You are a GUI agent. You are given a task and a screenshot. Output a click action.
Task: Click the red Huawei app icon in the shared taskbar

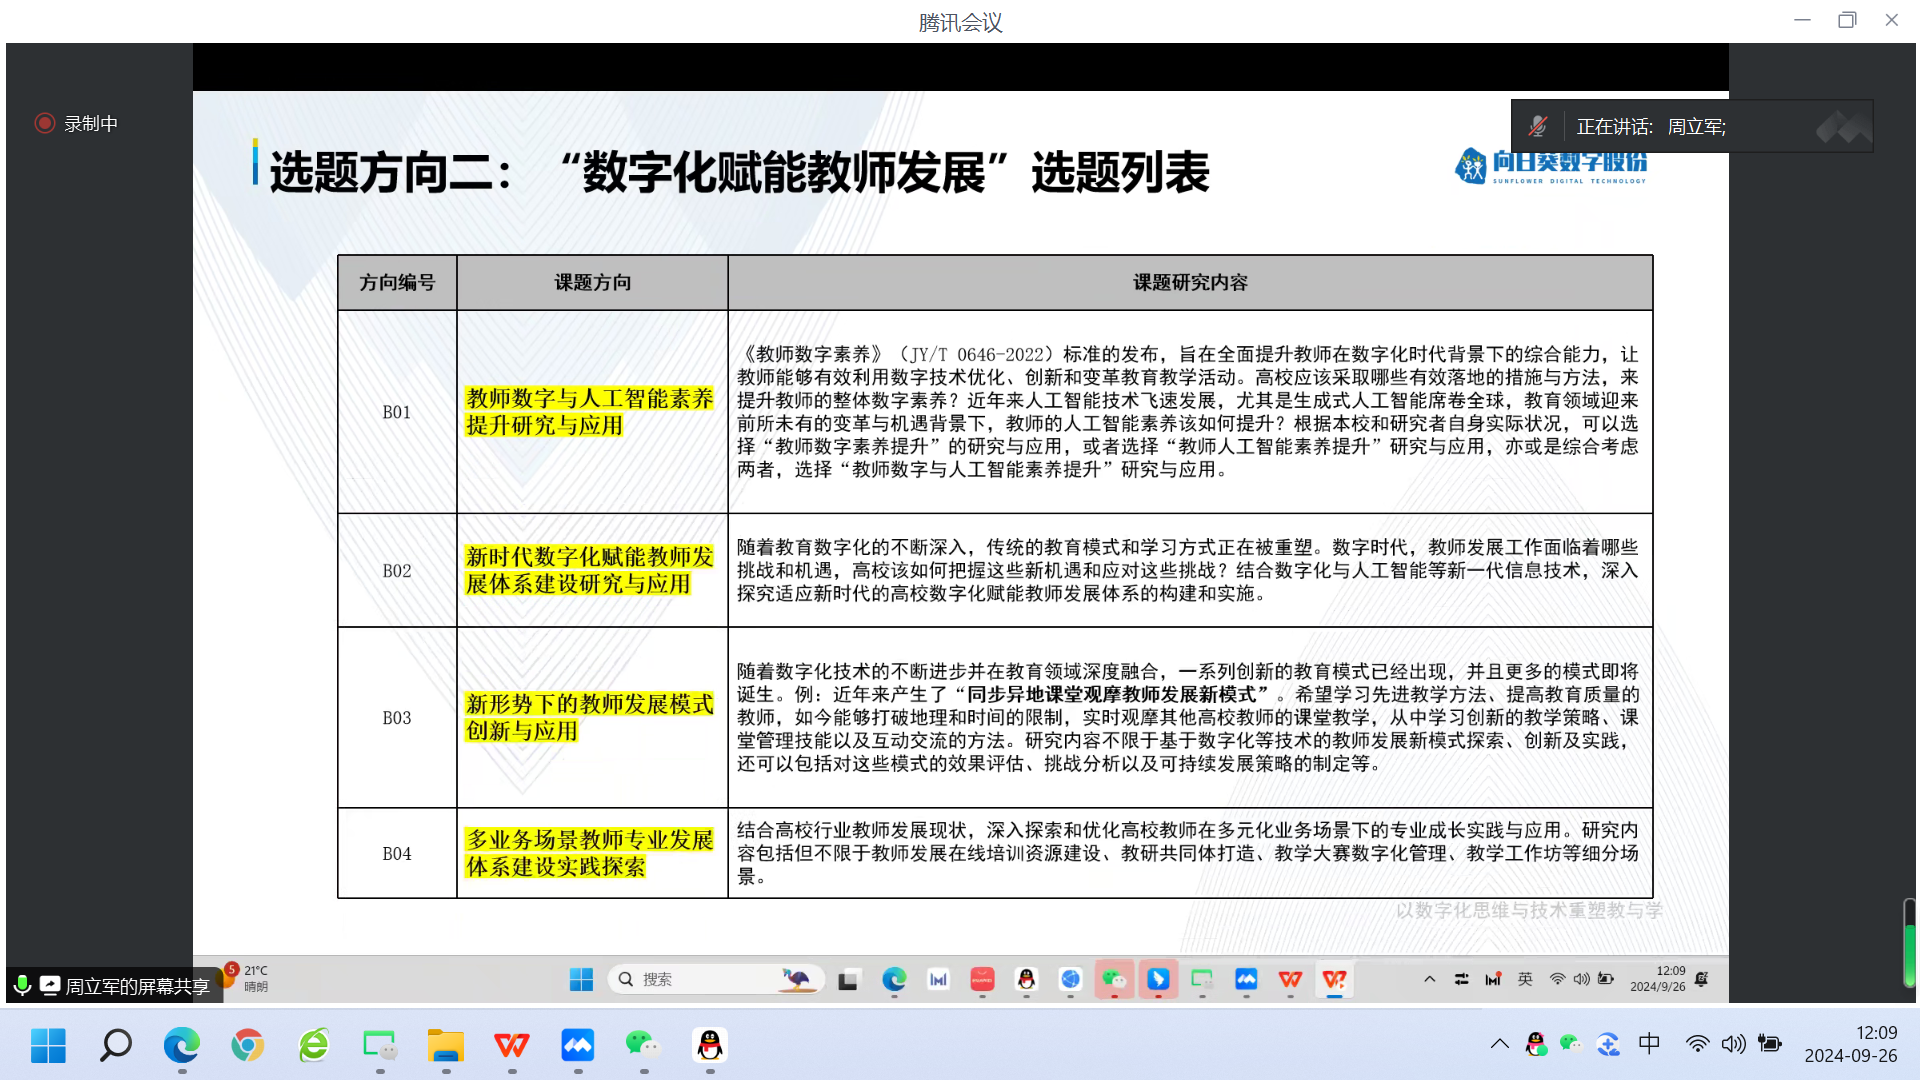982,979
